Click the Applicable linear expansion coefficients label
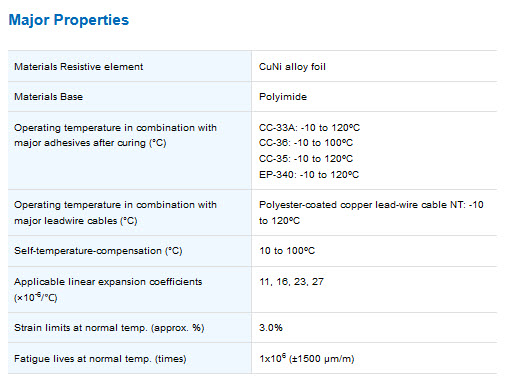This screenshot has height=389, width=510. (x=108, y=289)
